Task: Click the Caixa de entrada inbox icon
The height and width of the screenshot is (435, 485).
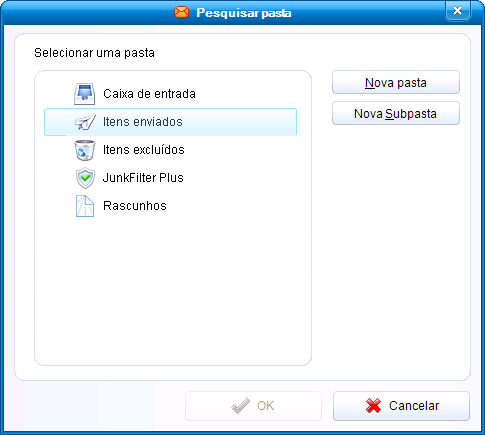Action: coord(85,94)
